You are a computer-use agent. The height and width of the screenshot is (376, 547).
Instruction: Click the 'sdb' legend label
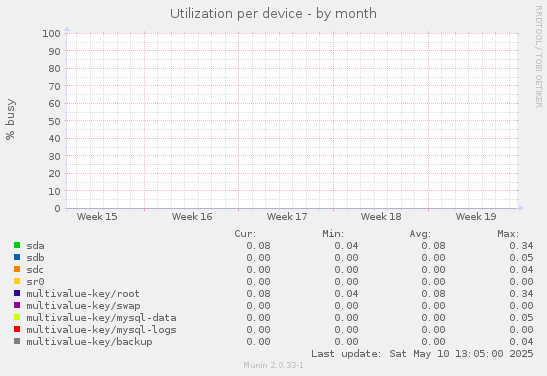coord(35,257)
